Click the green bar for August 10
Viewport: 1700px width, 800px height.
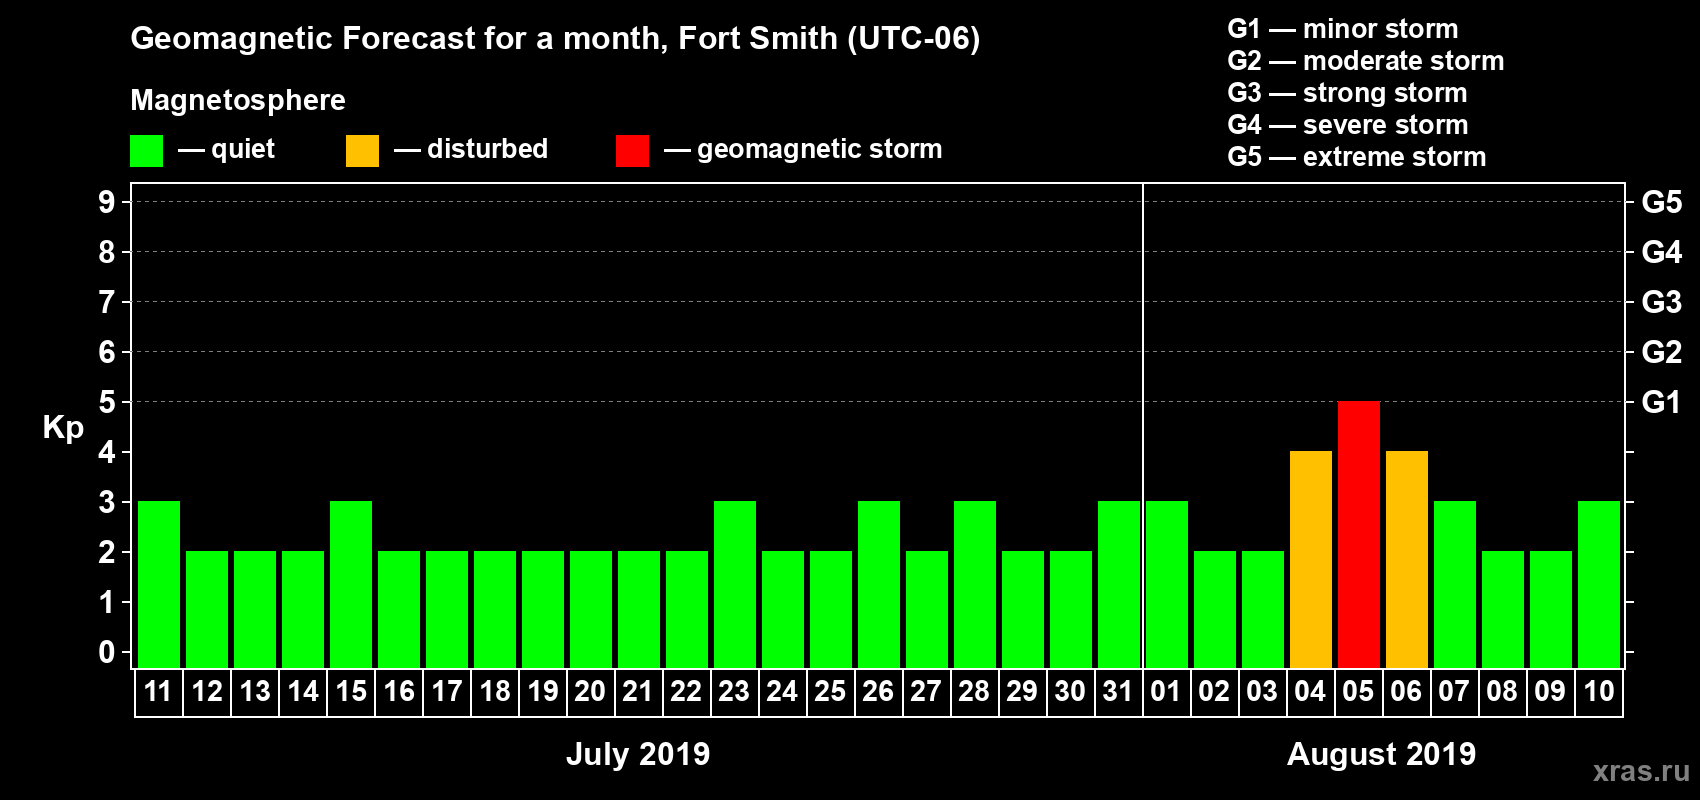(x=1599, y=585)
